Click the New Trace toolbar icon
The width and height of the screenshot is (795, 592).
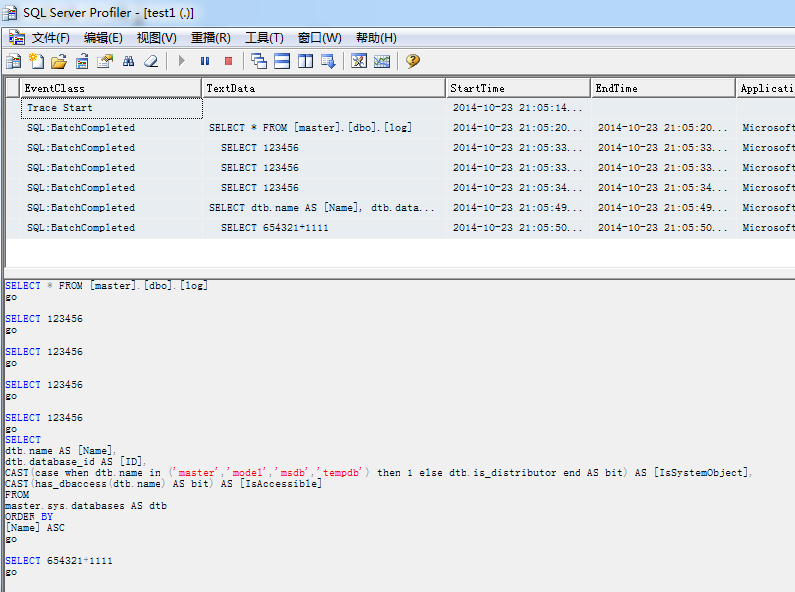(14, 61)
